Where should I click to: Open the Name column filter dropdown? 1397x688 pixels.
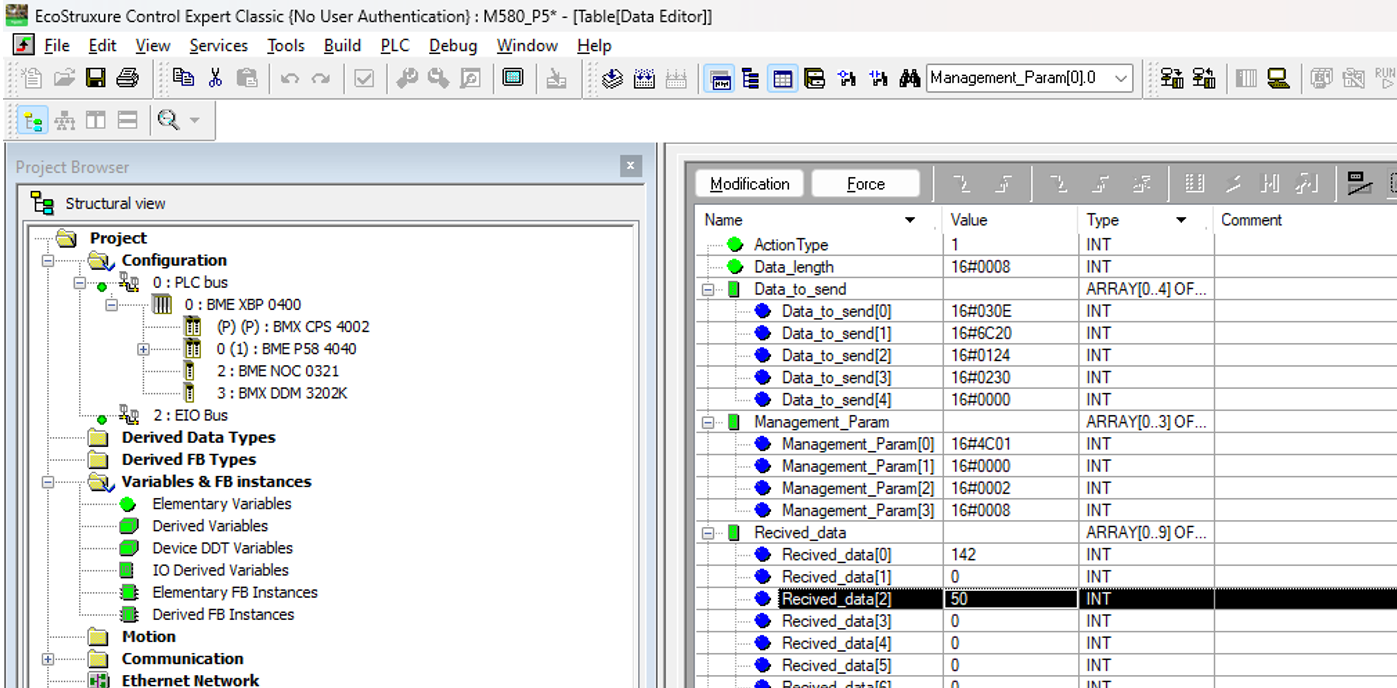coord(910,220)
